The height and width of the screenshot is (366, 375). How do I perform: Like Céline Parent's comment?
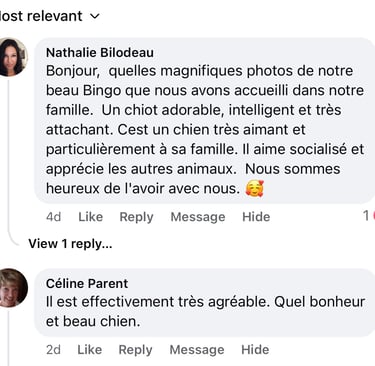click(90, 349)
